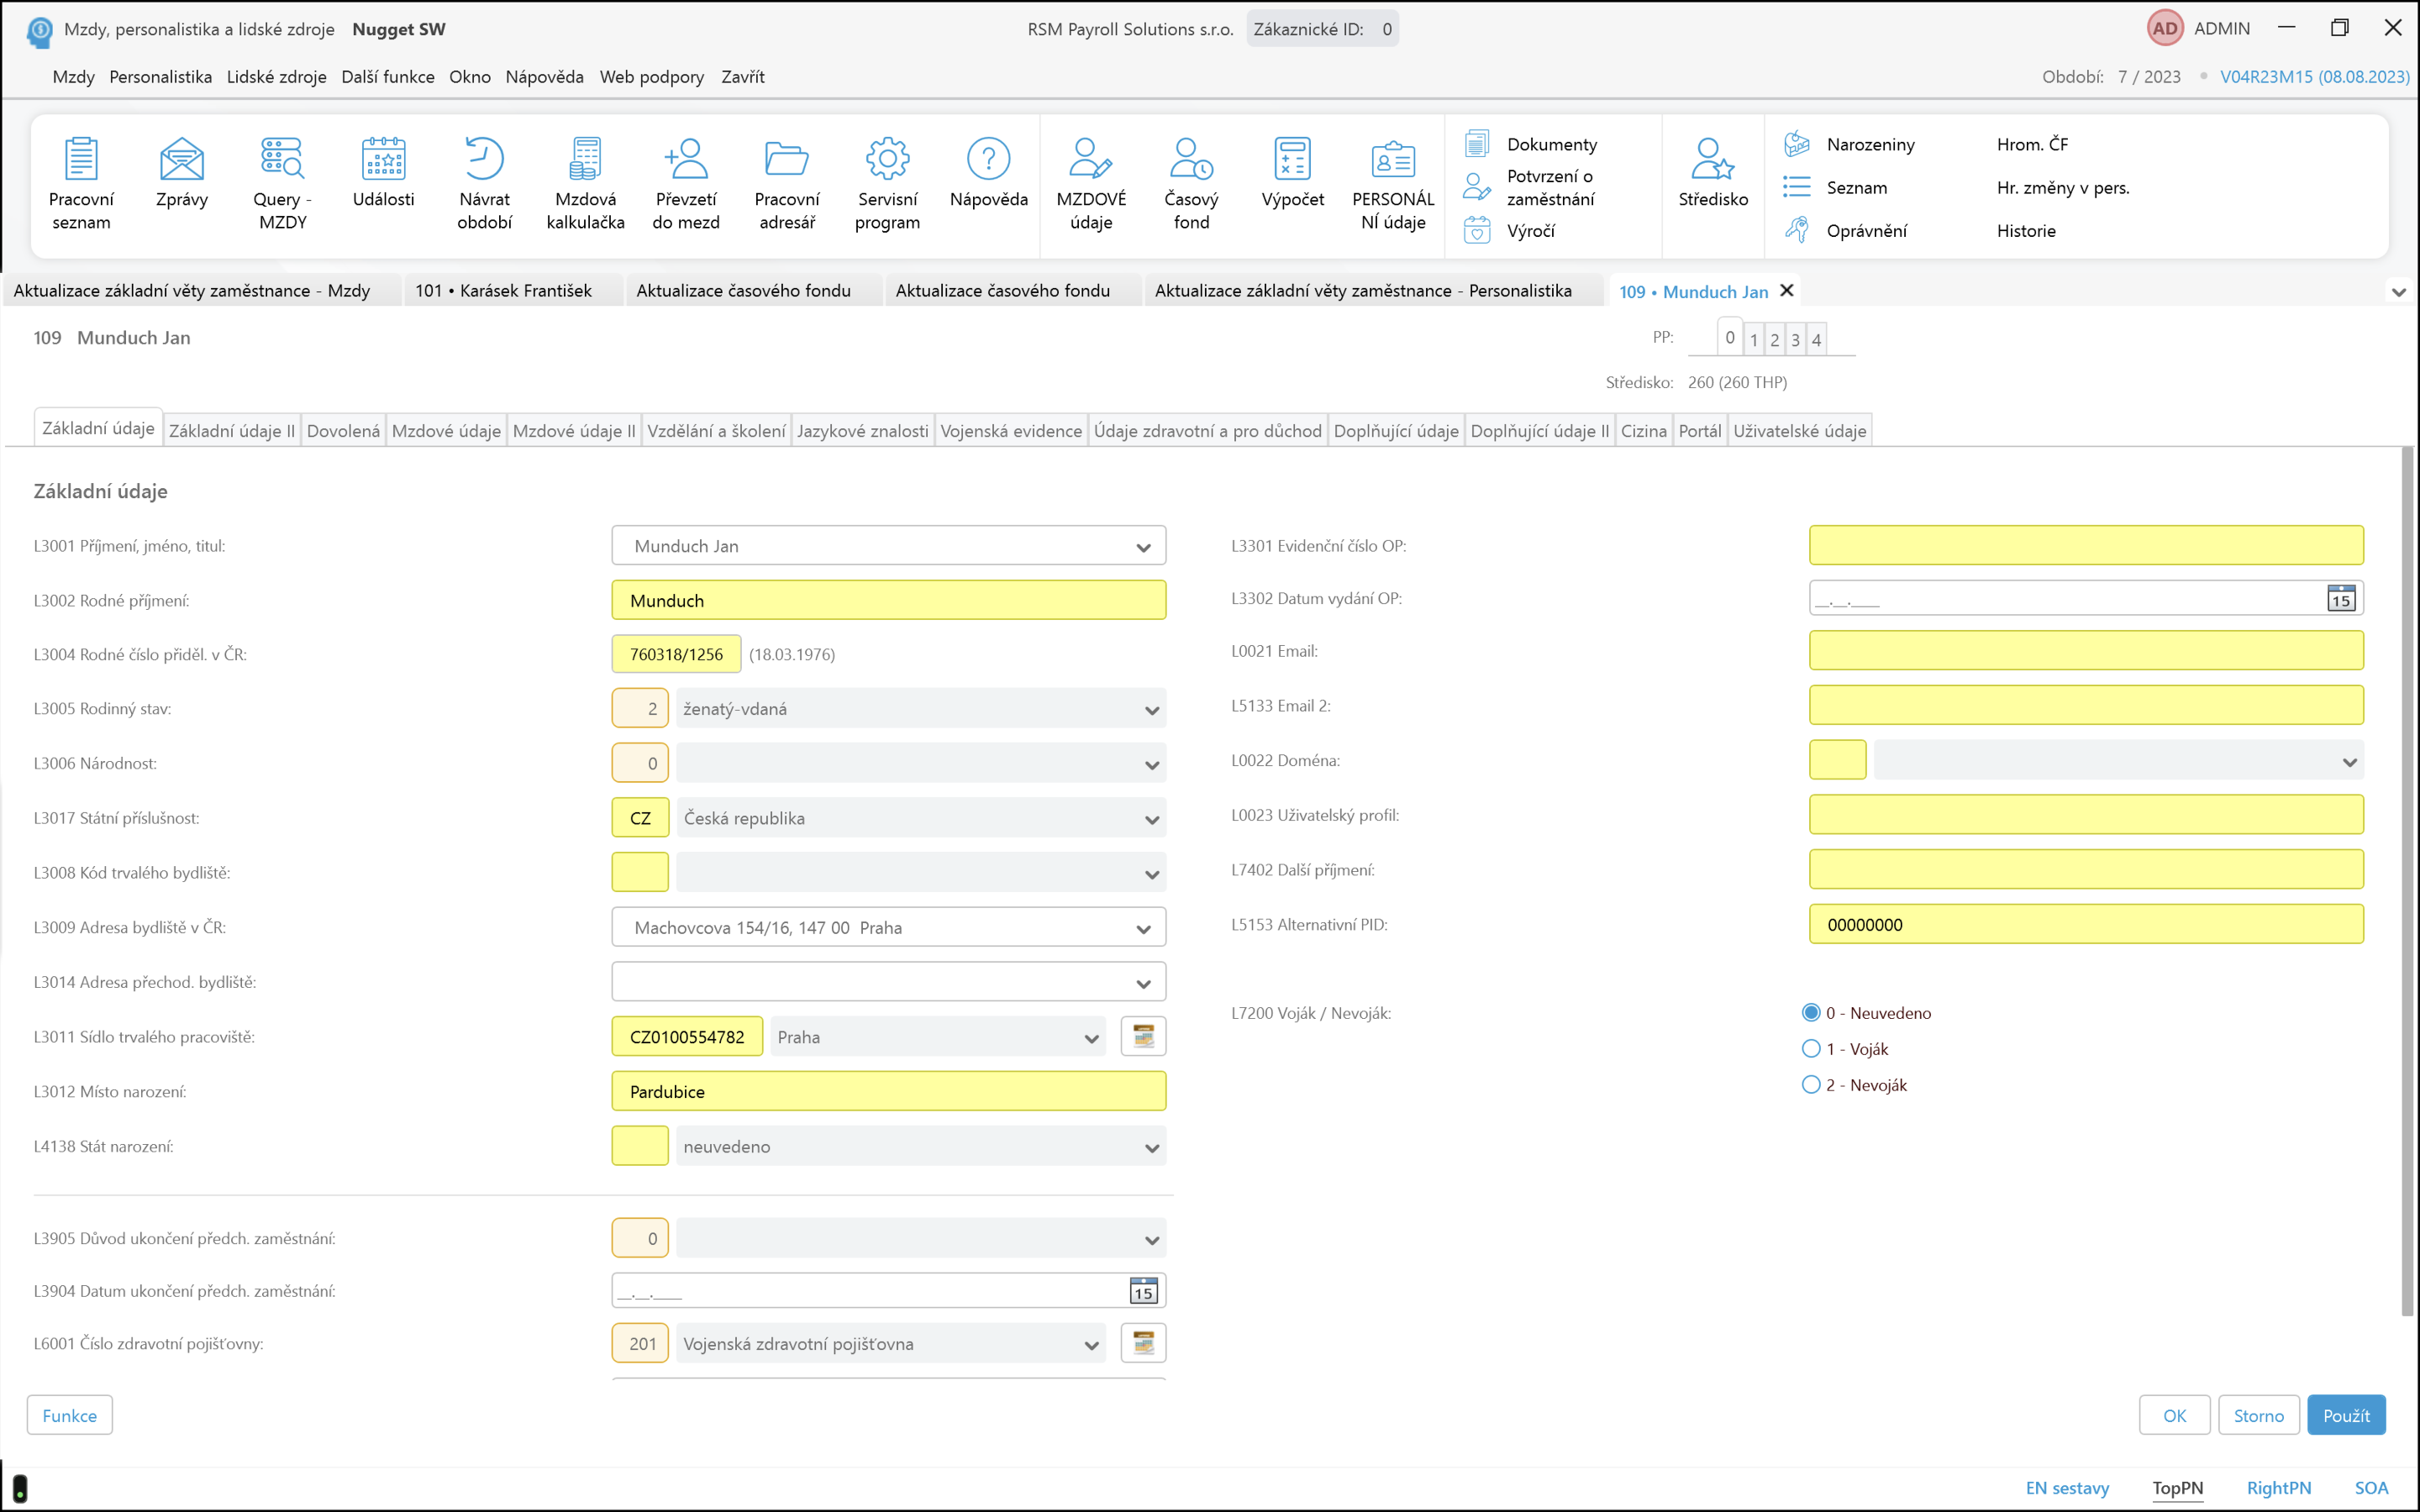Open Výročí calendar item

tap(1510, 230)
